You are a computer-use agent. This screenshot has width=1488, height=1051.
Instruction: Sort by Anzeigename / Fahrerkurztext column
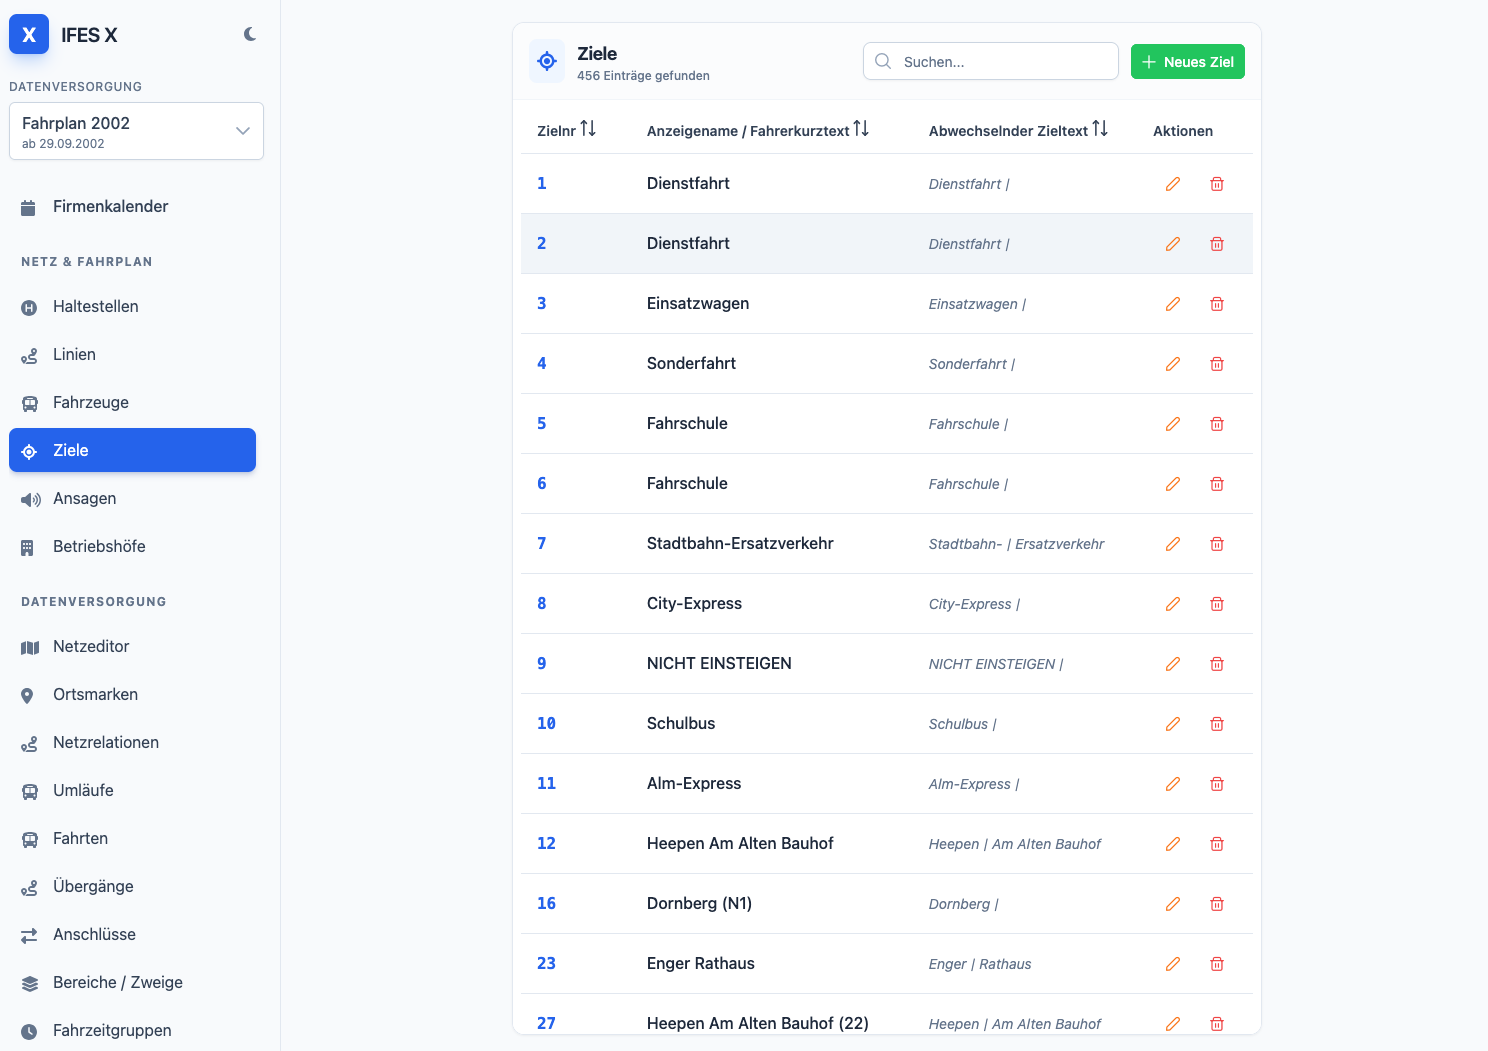point(758,130)
